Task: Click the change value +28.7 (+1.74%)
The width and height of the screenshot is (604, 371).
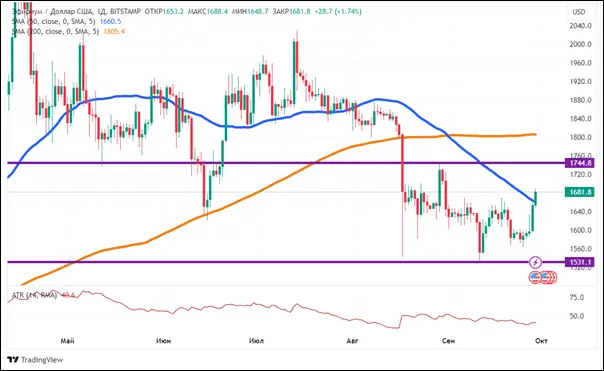Action: pos(338,12)
